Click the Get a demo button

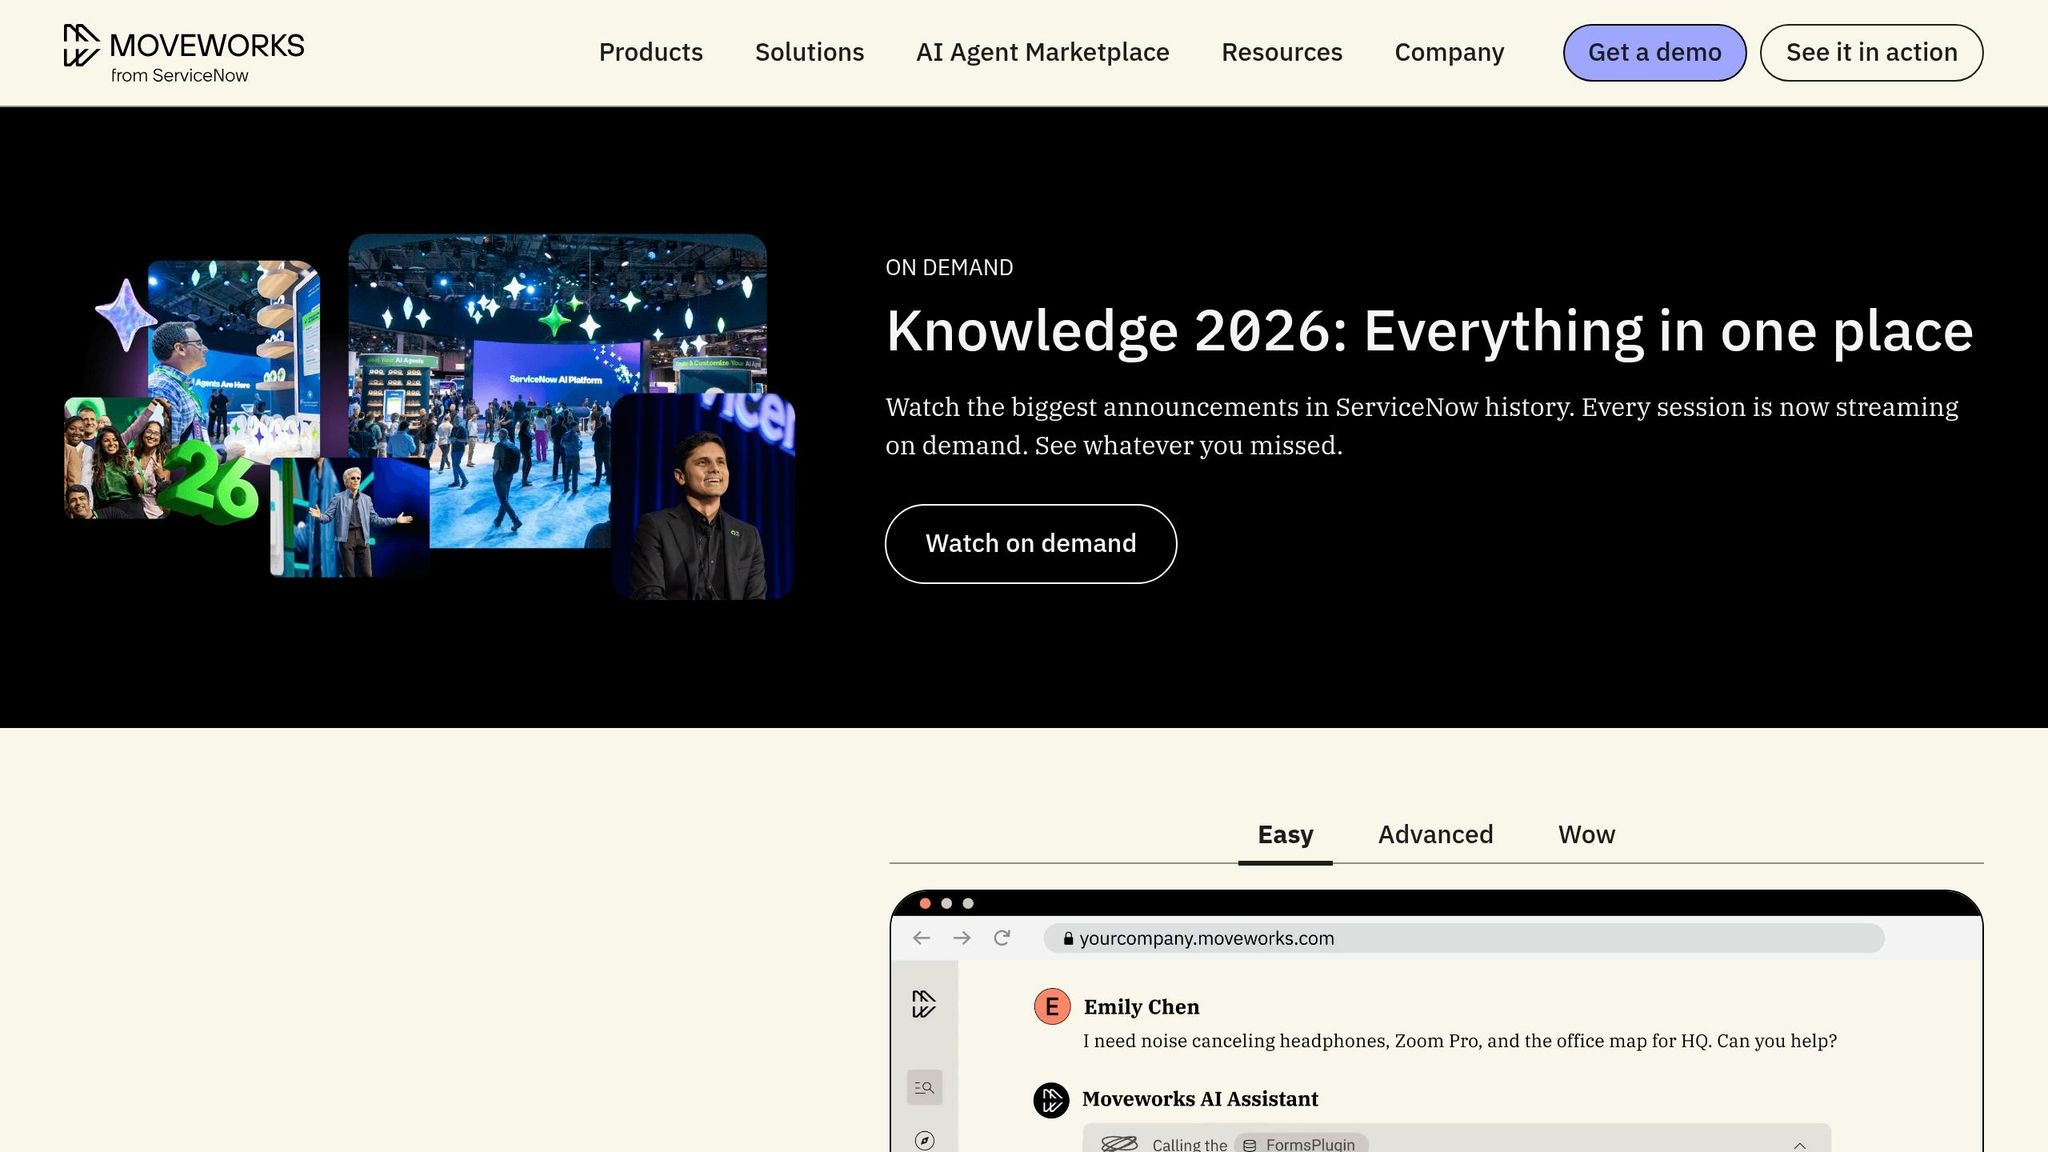(x=1654, y=53)
